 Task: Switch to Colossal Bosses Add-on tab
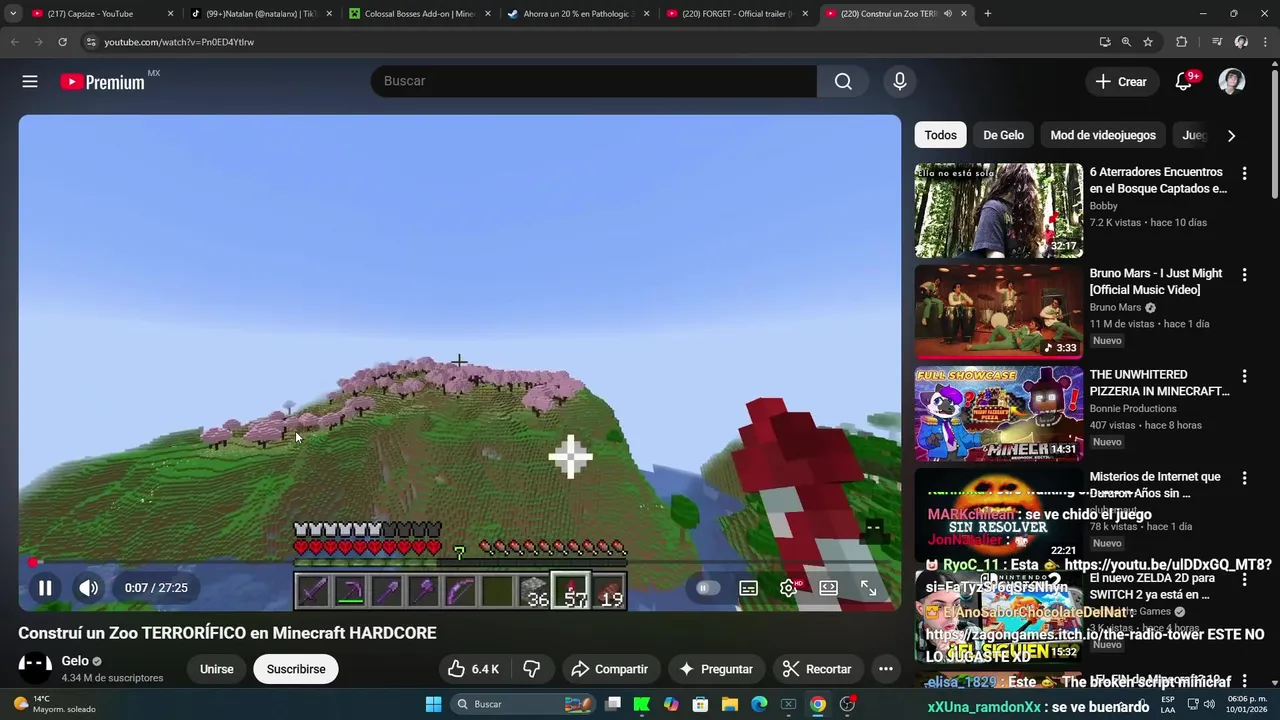coord(420,14)
